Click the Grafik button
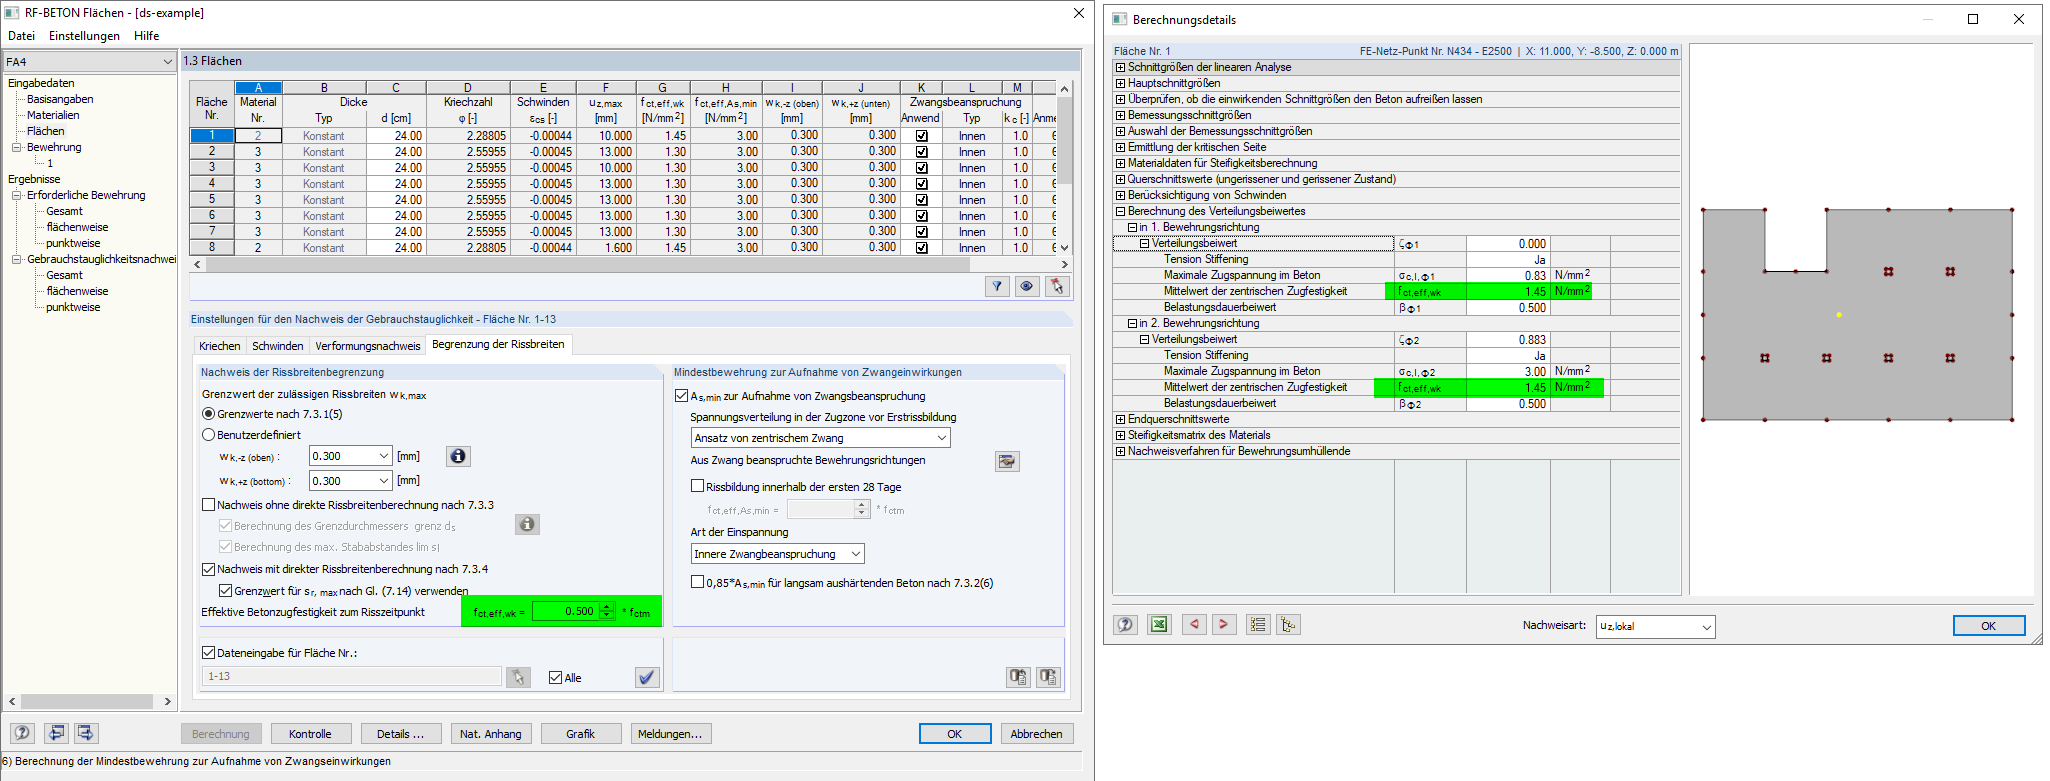Screen dimensions: 2050x781 pos(580,734)
